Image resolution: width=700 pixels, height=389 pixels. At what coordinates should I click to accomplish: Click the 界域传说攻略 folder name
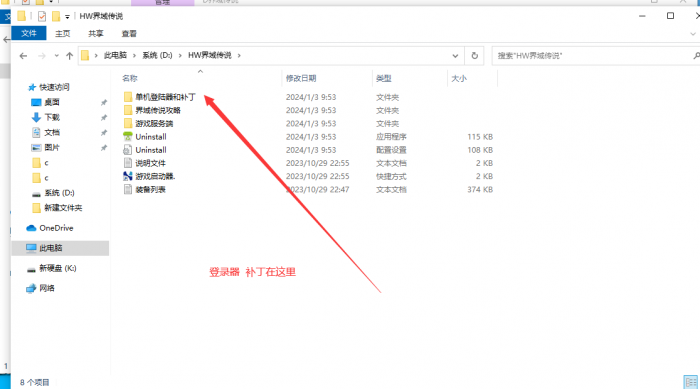(x=158, y=110)
